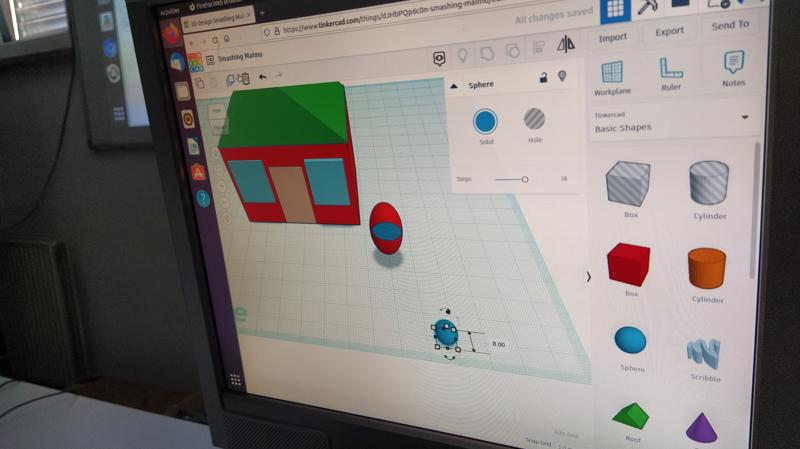
Task: Click the Copy icon in the edit toolbar
Action: click(199, 83)
